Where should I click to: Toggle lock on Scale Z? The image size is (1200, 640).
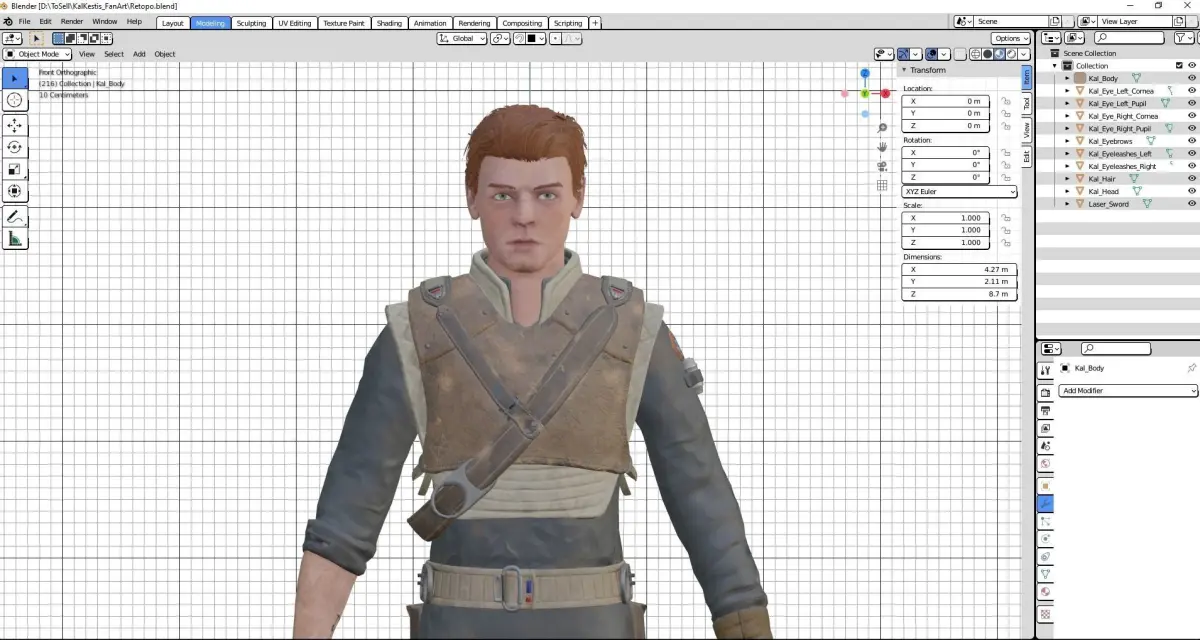1005,243
